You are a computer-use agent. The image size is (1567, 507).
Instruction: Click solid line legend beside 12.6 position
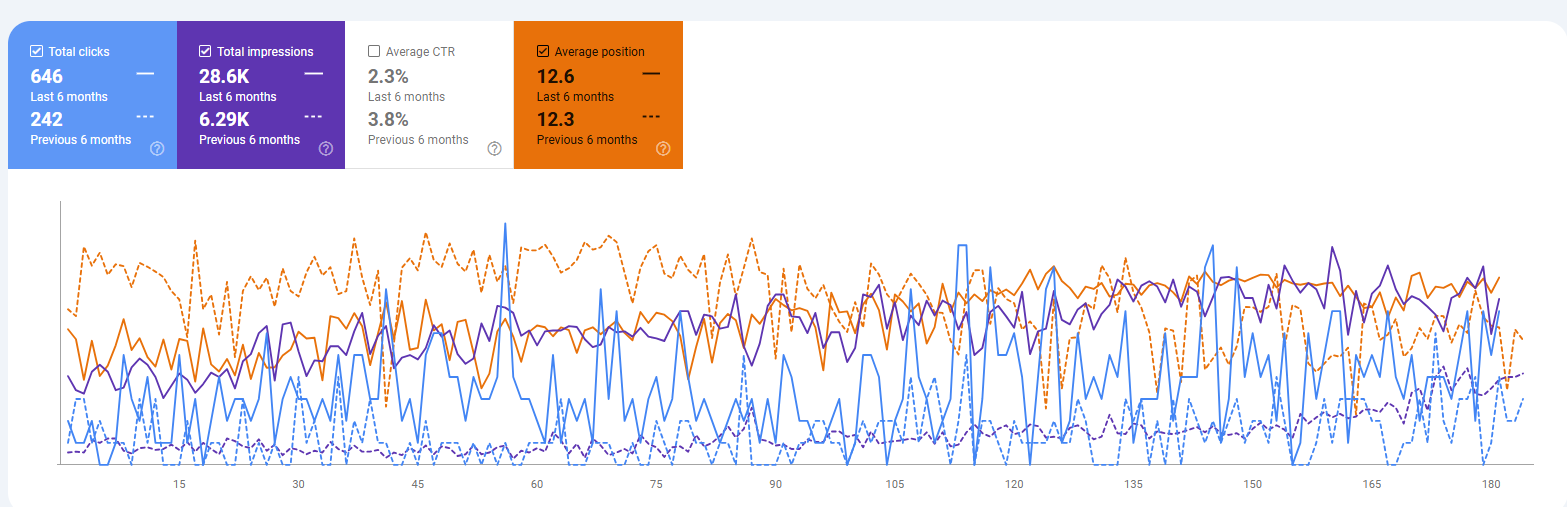click(x=651, y=74)
